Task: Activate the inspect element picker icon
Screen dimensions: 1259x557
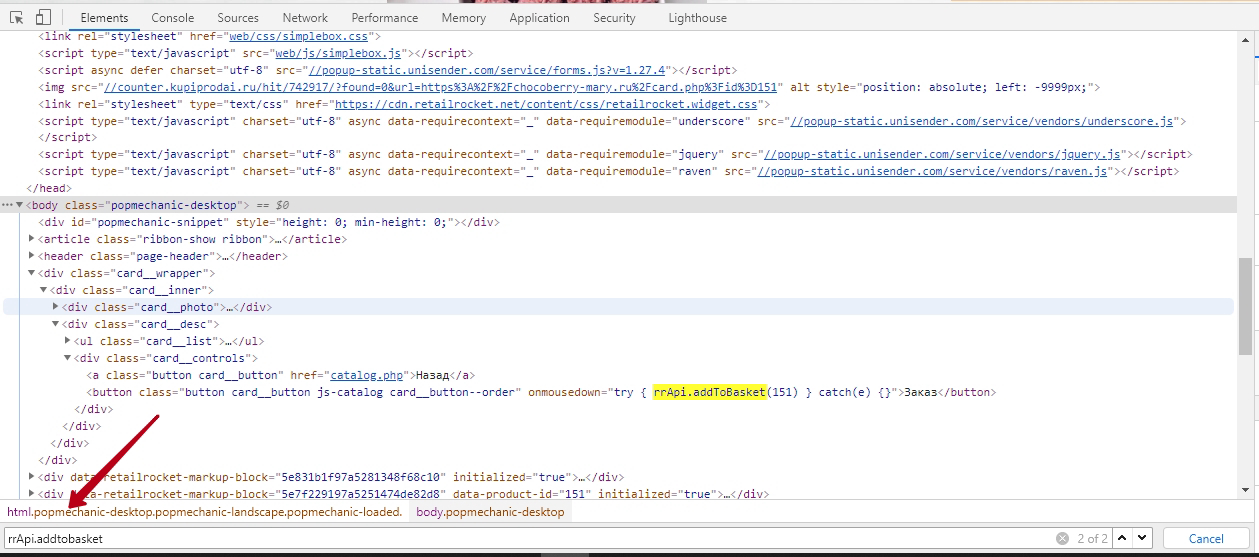Action: click(x=17, y=18)
